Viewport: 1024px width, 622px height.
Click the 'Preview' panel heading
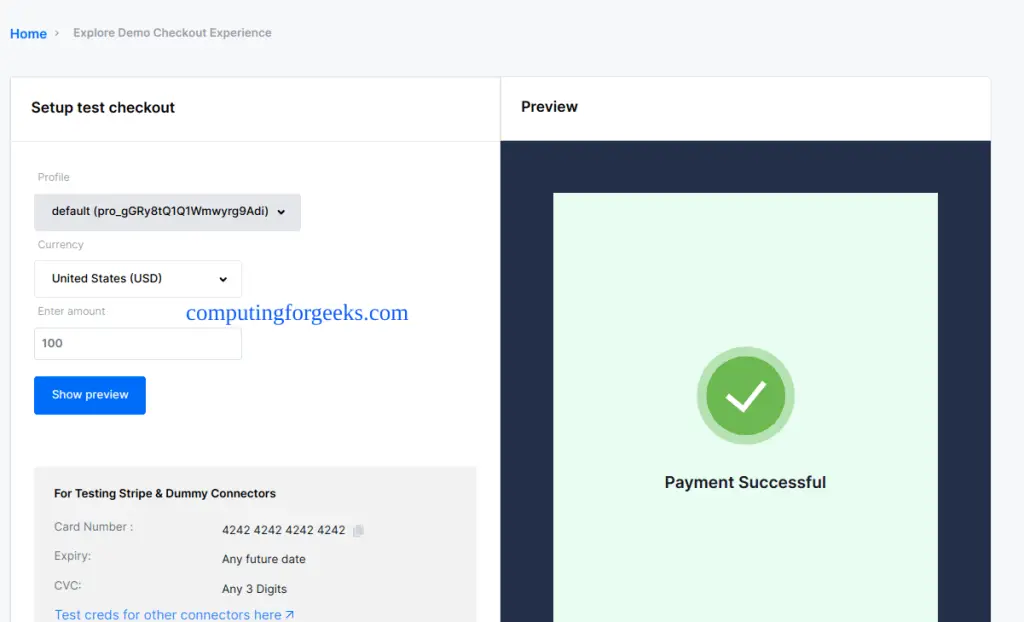pos(549,106)
